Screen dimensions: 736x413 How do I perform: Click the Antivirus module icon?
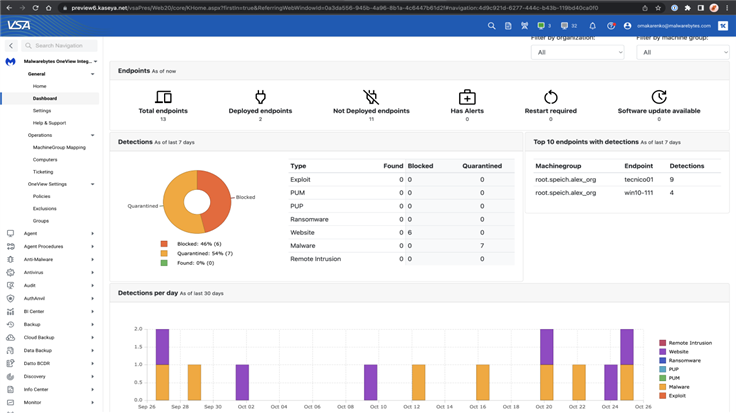pos(10,272)
